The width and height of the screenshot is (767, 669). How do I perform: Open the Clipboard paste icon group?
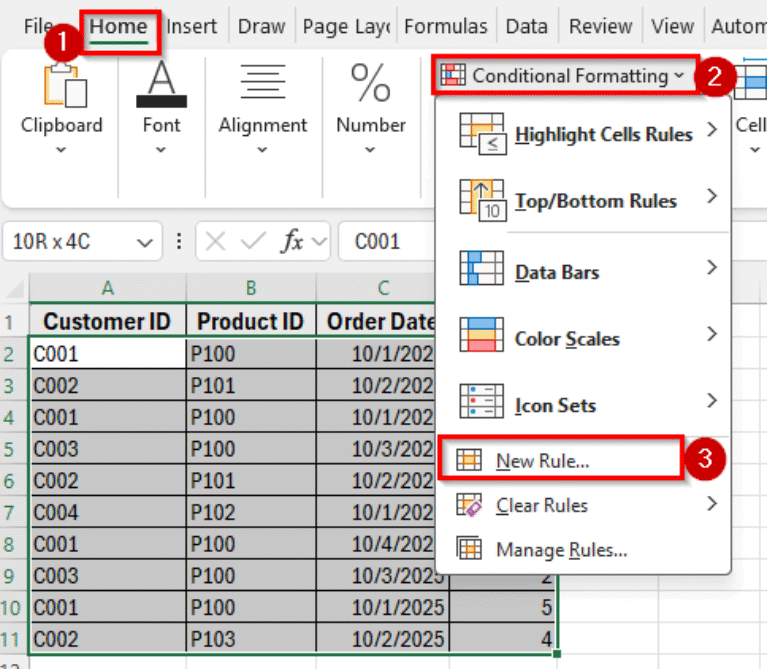66,85
